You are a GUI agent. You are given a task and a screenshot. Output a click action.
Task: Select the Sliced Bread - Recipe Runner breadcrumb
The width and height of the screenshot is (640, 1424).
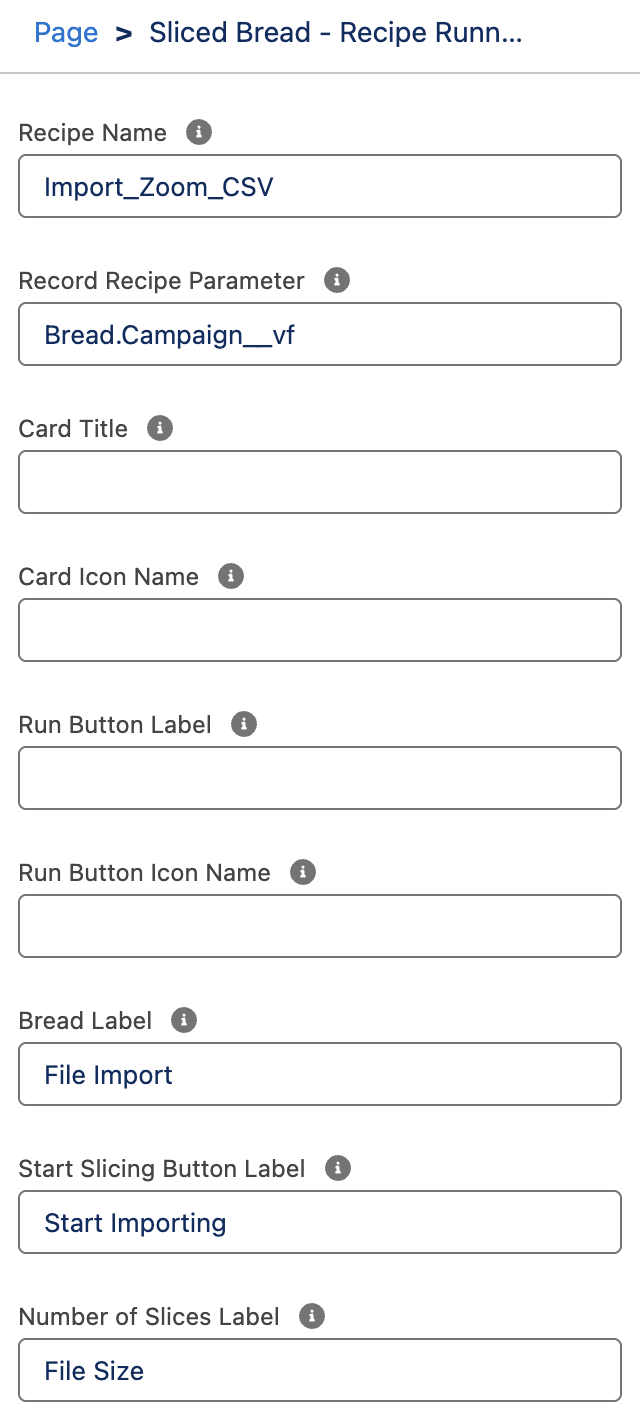click(x=335, y=33)
